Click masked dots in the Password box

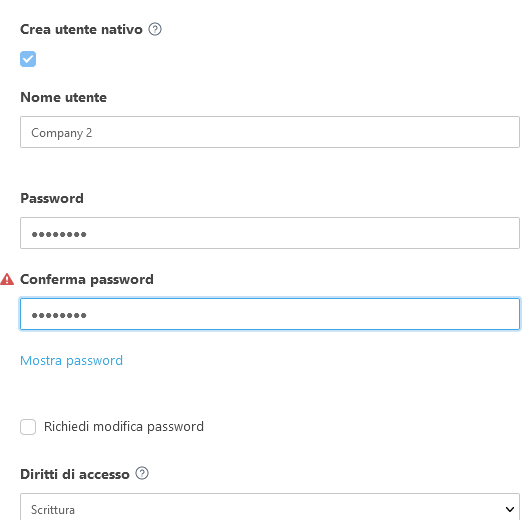pyautogui.click(x=59, y=234)
